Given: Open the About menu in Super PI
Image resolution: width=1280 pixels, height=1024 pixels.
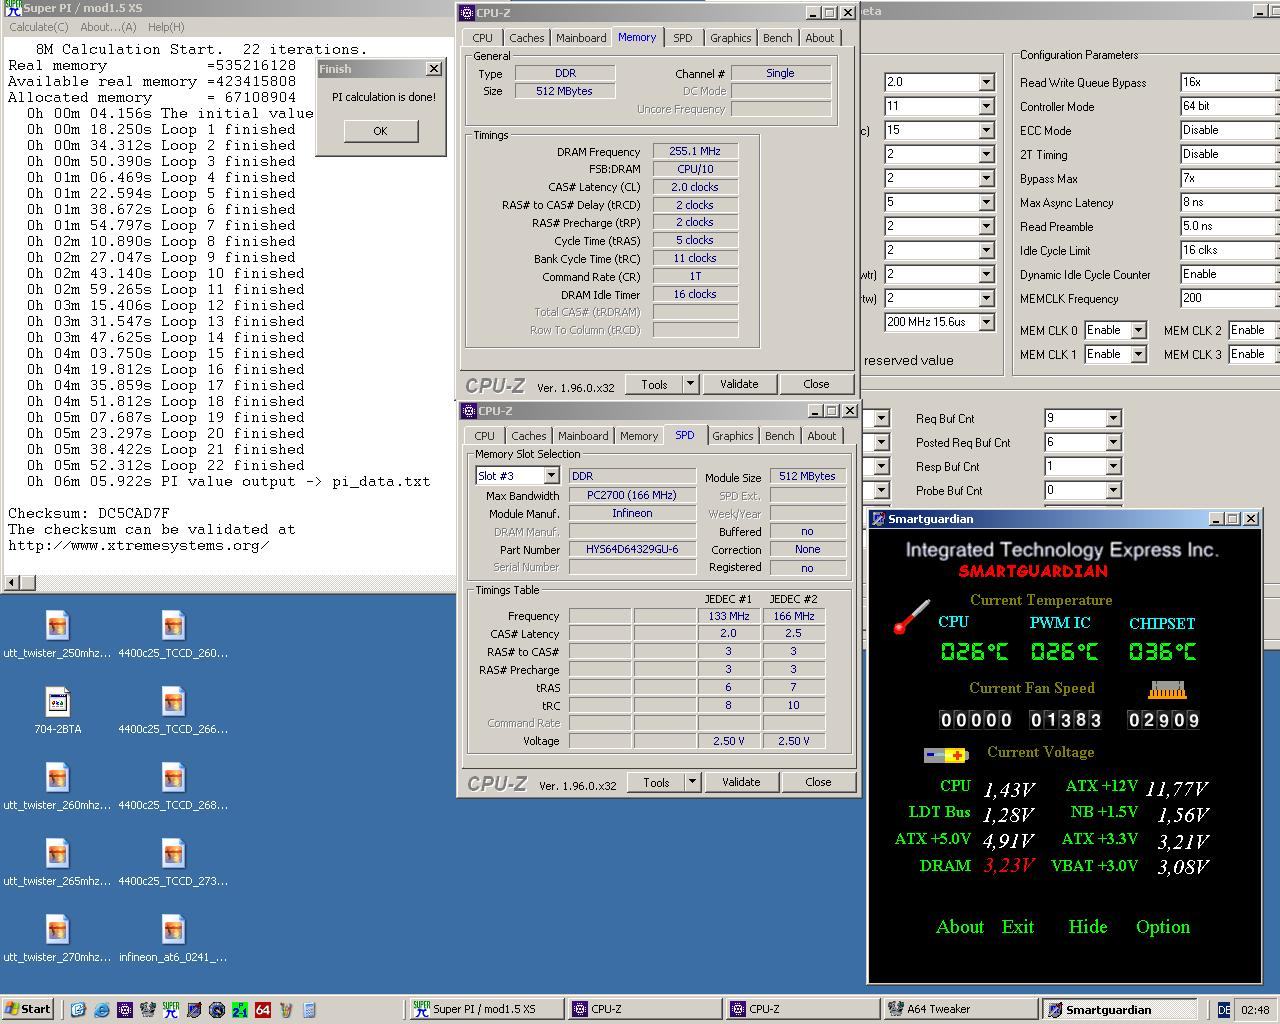Looking at the screenshot, I should pos(108,27).
